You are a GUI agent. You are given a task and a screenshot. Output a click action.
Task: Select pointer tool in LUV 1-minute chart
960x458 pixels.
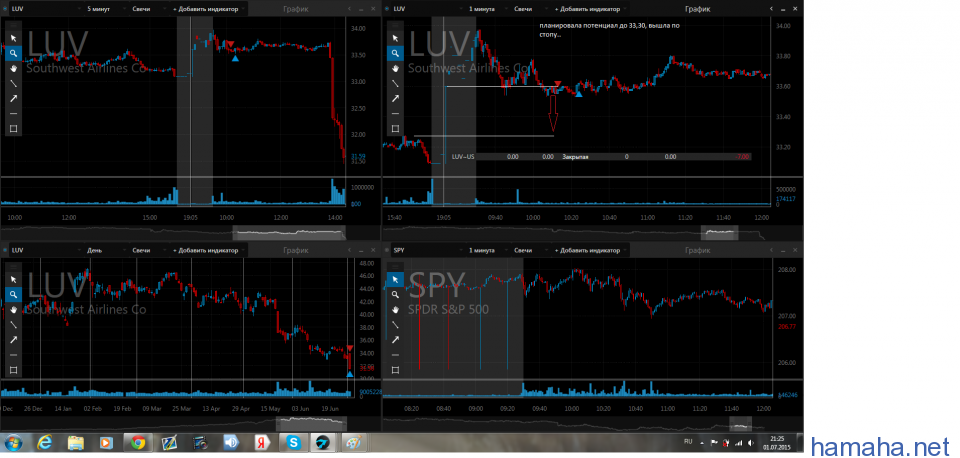396,38
